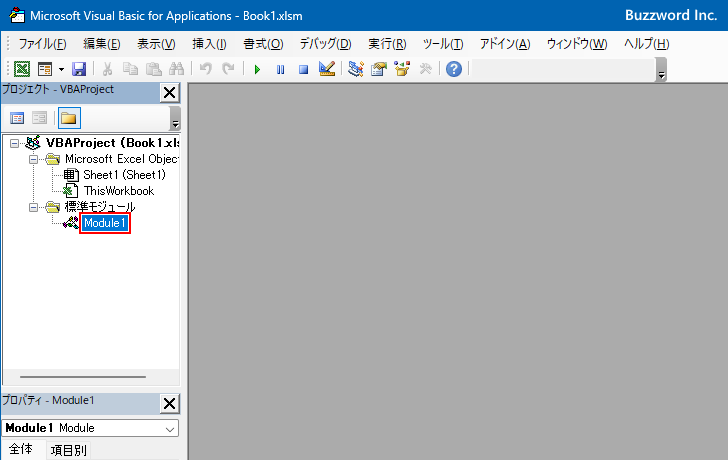The image size is (728, 460).
Task: Open the デバッグ(D) menu
Action: [x=325, y=44]
